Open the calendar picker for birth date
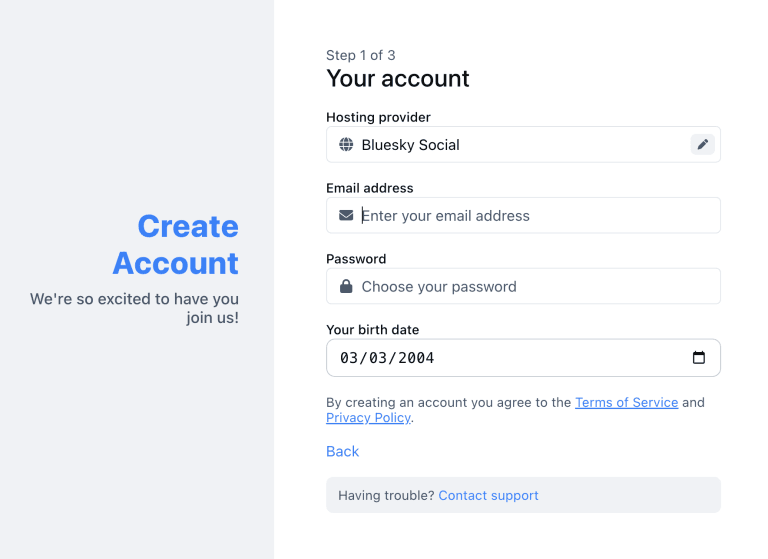Viewport: 768px width, 559px height. click(x=699, y=358)
